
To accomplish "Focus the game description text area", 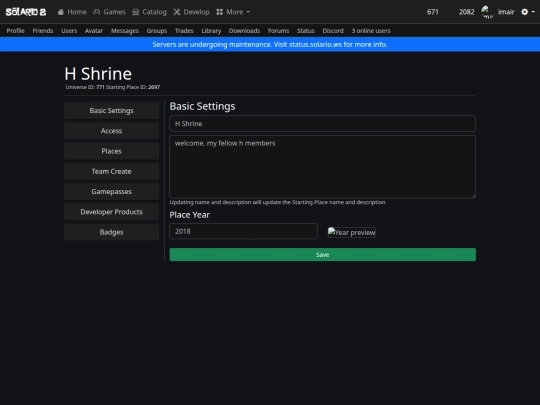I will (x=322, y=167).
